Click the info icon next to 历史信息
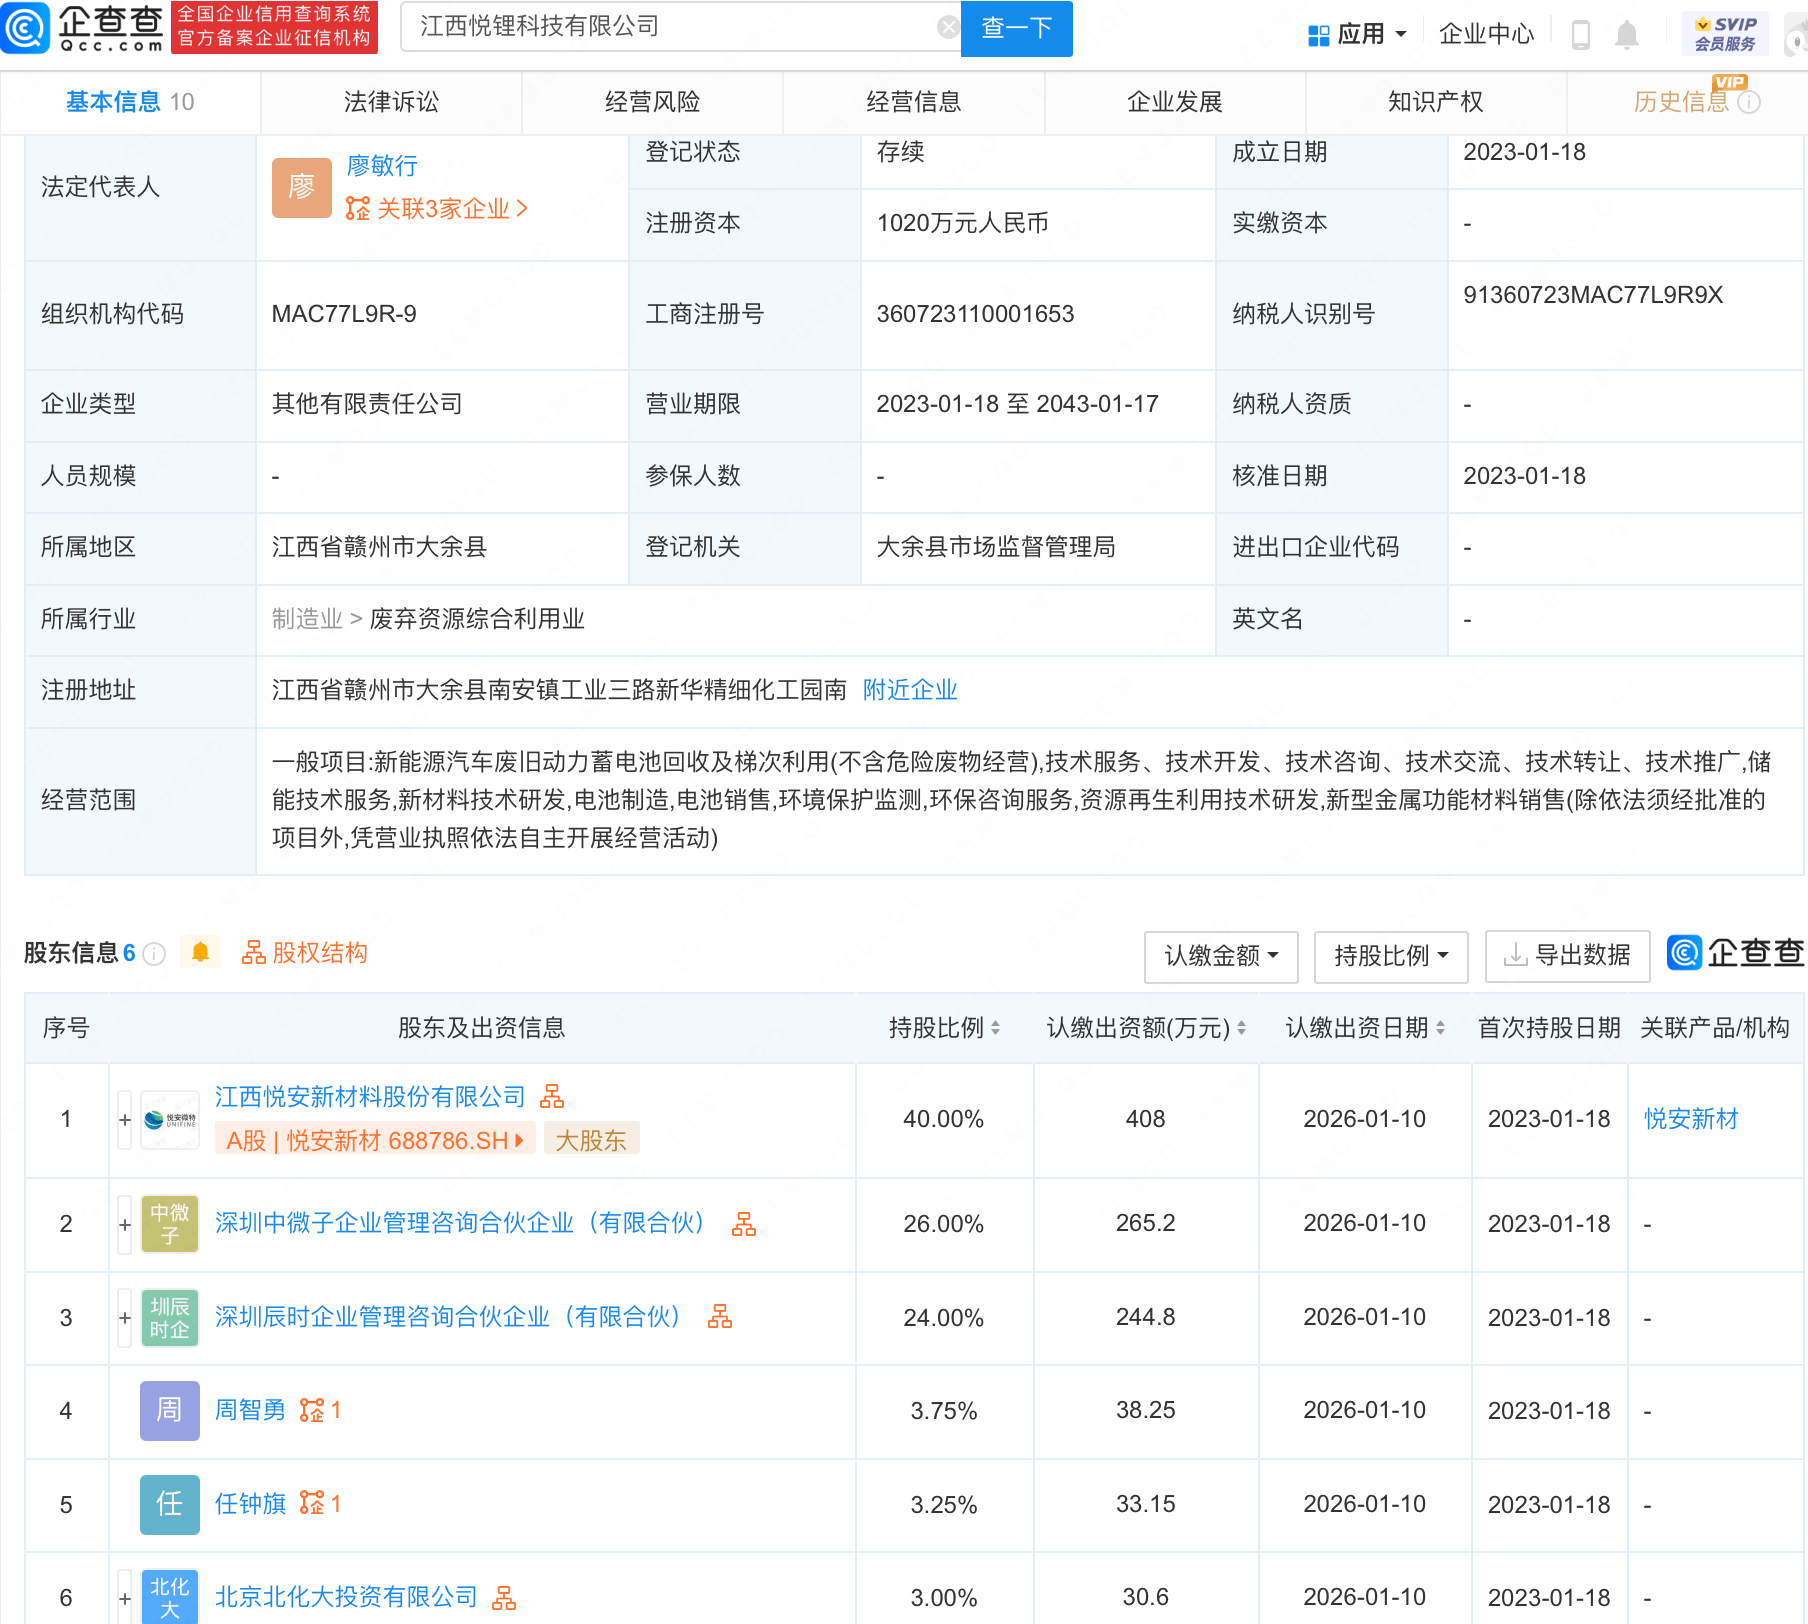 coord(1749,102)
